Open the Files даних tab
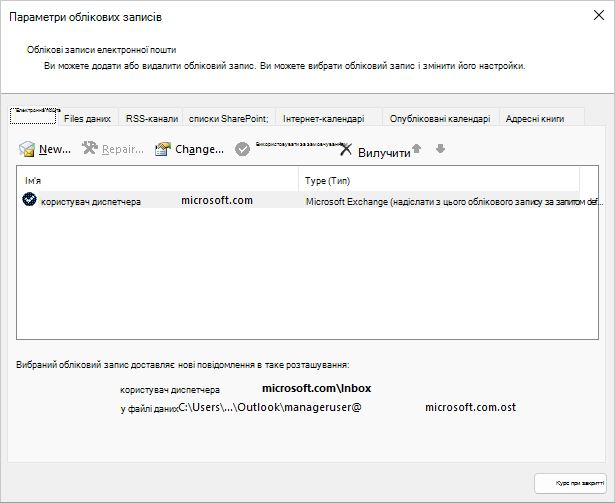Image resolution: width=615 pixels, height=503 pixels. click(87, 118)
